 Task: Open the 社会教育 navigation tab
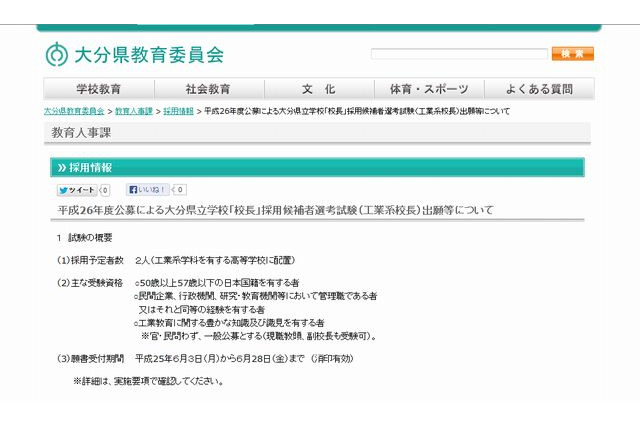[x=209, y=89]
